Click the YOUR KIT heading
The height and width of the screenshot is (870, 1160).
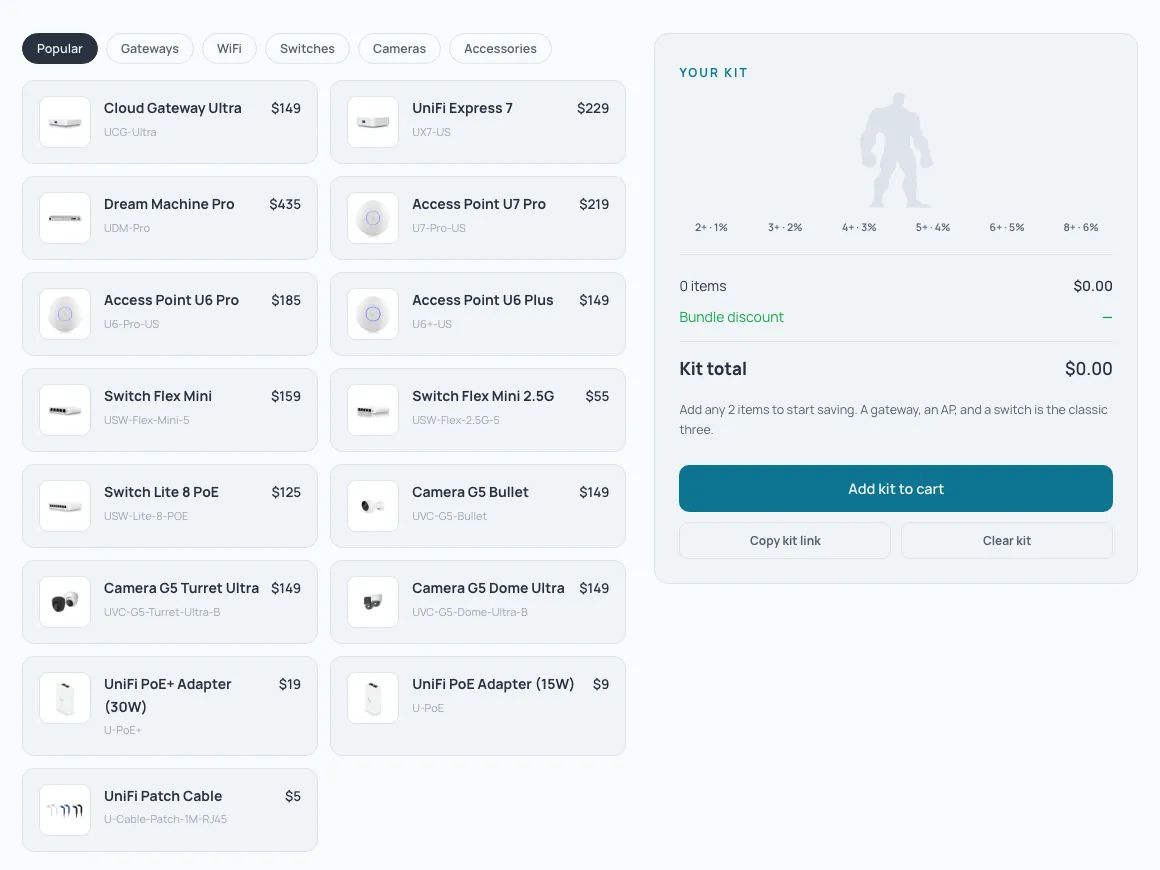point(714,73)
